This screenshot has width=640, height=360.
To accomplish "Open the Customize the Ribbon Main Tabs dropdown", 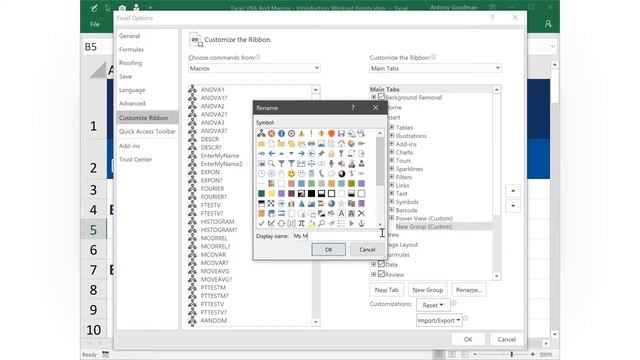I will [x=435, y=68].
